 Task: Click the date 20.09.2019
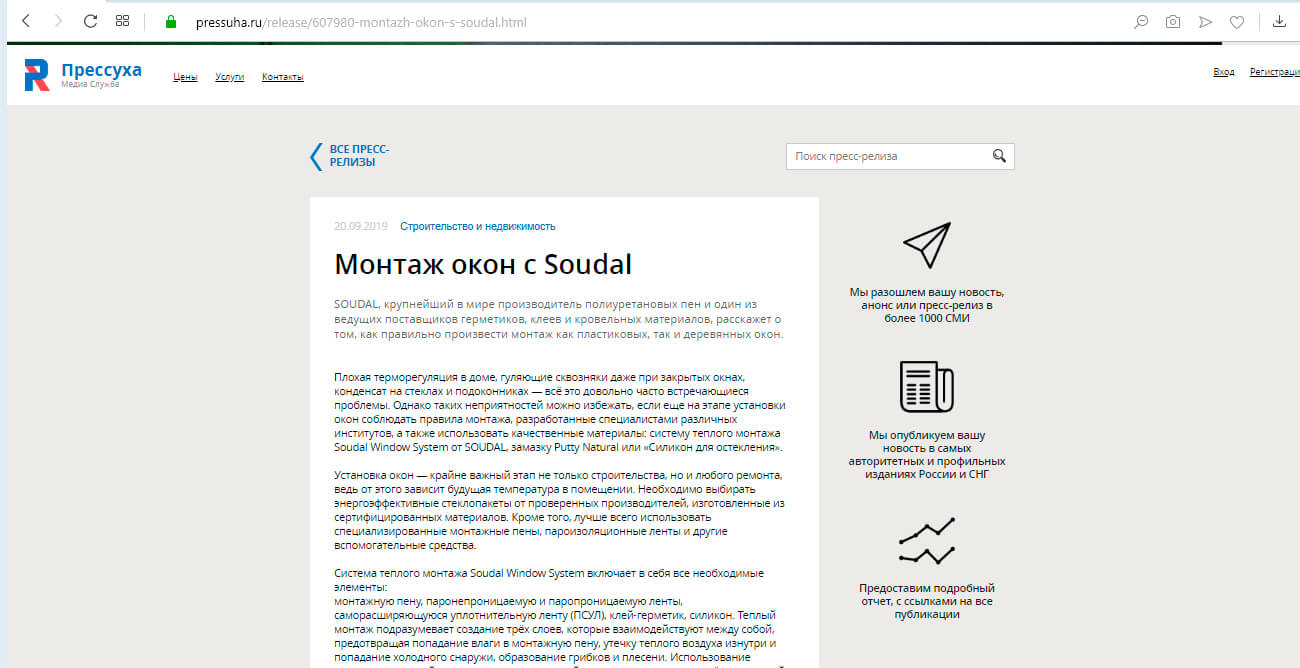(361, 226)
